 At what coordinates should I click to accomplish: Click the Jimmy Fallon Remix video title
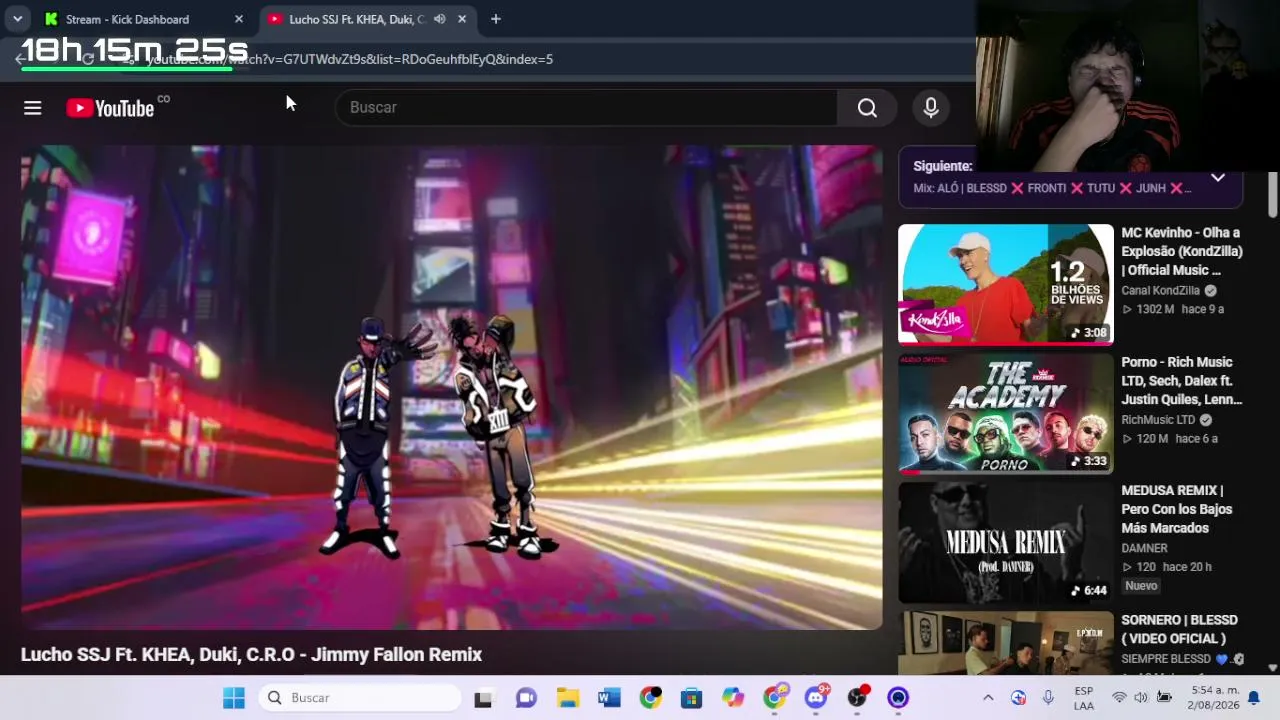tap(252, 655)
